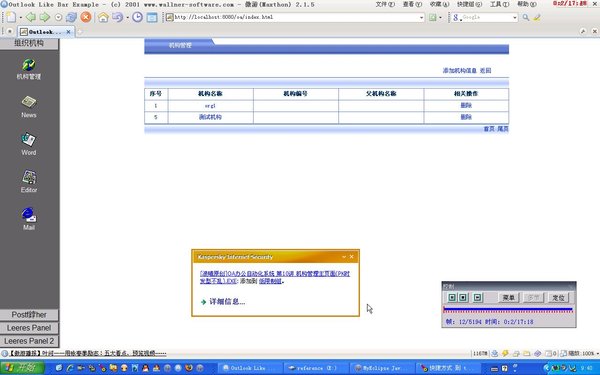The image size is (600, 375).
Task: Click the orange Stop loading icon
Action: point(86,17)
